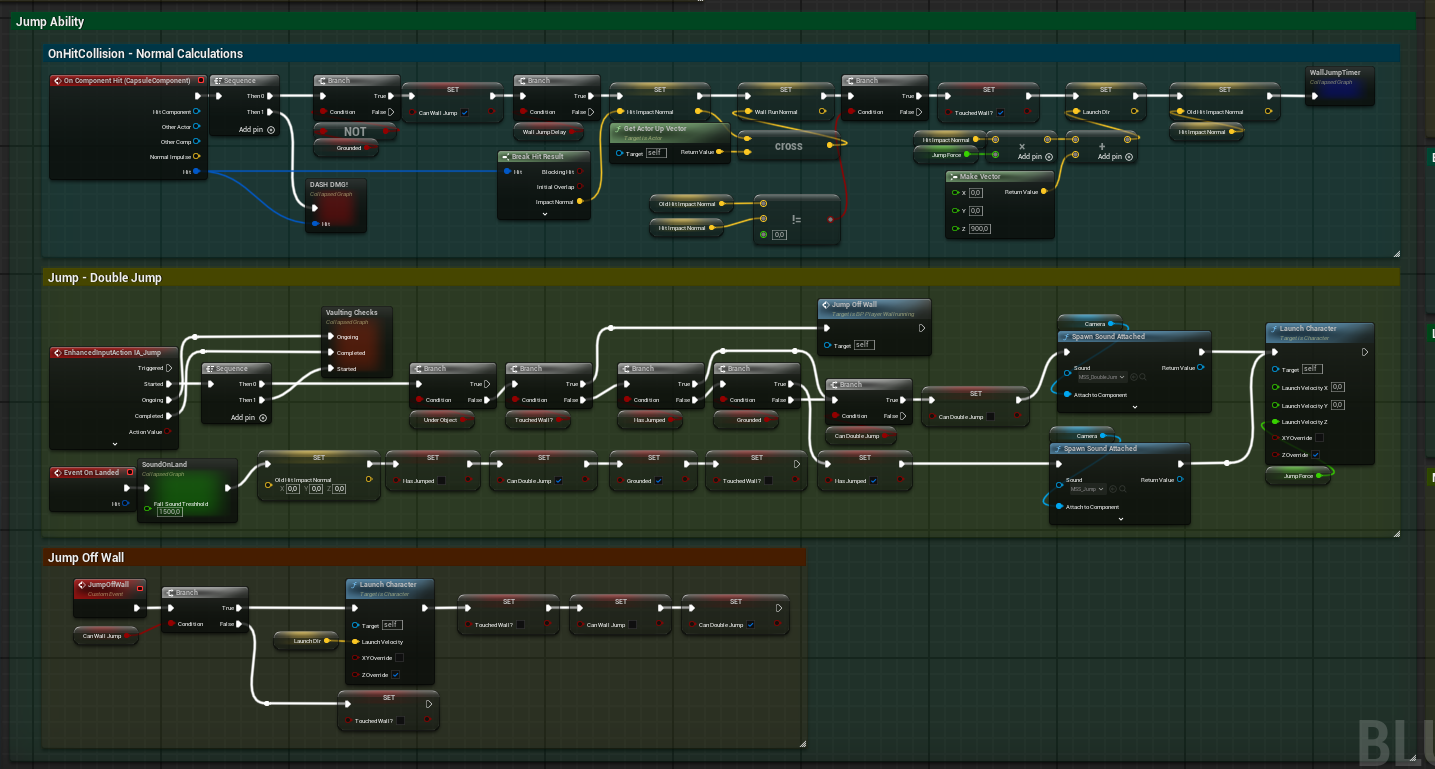
Task: Click the Fall Sound Treshhold value field
Action: click(x=170, y=512)
